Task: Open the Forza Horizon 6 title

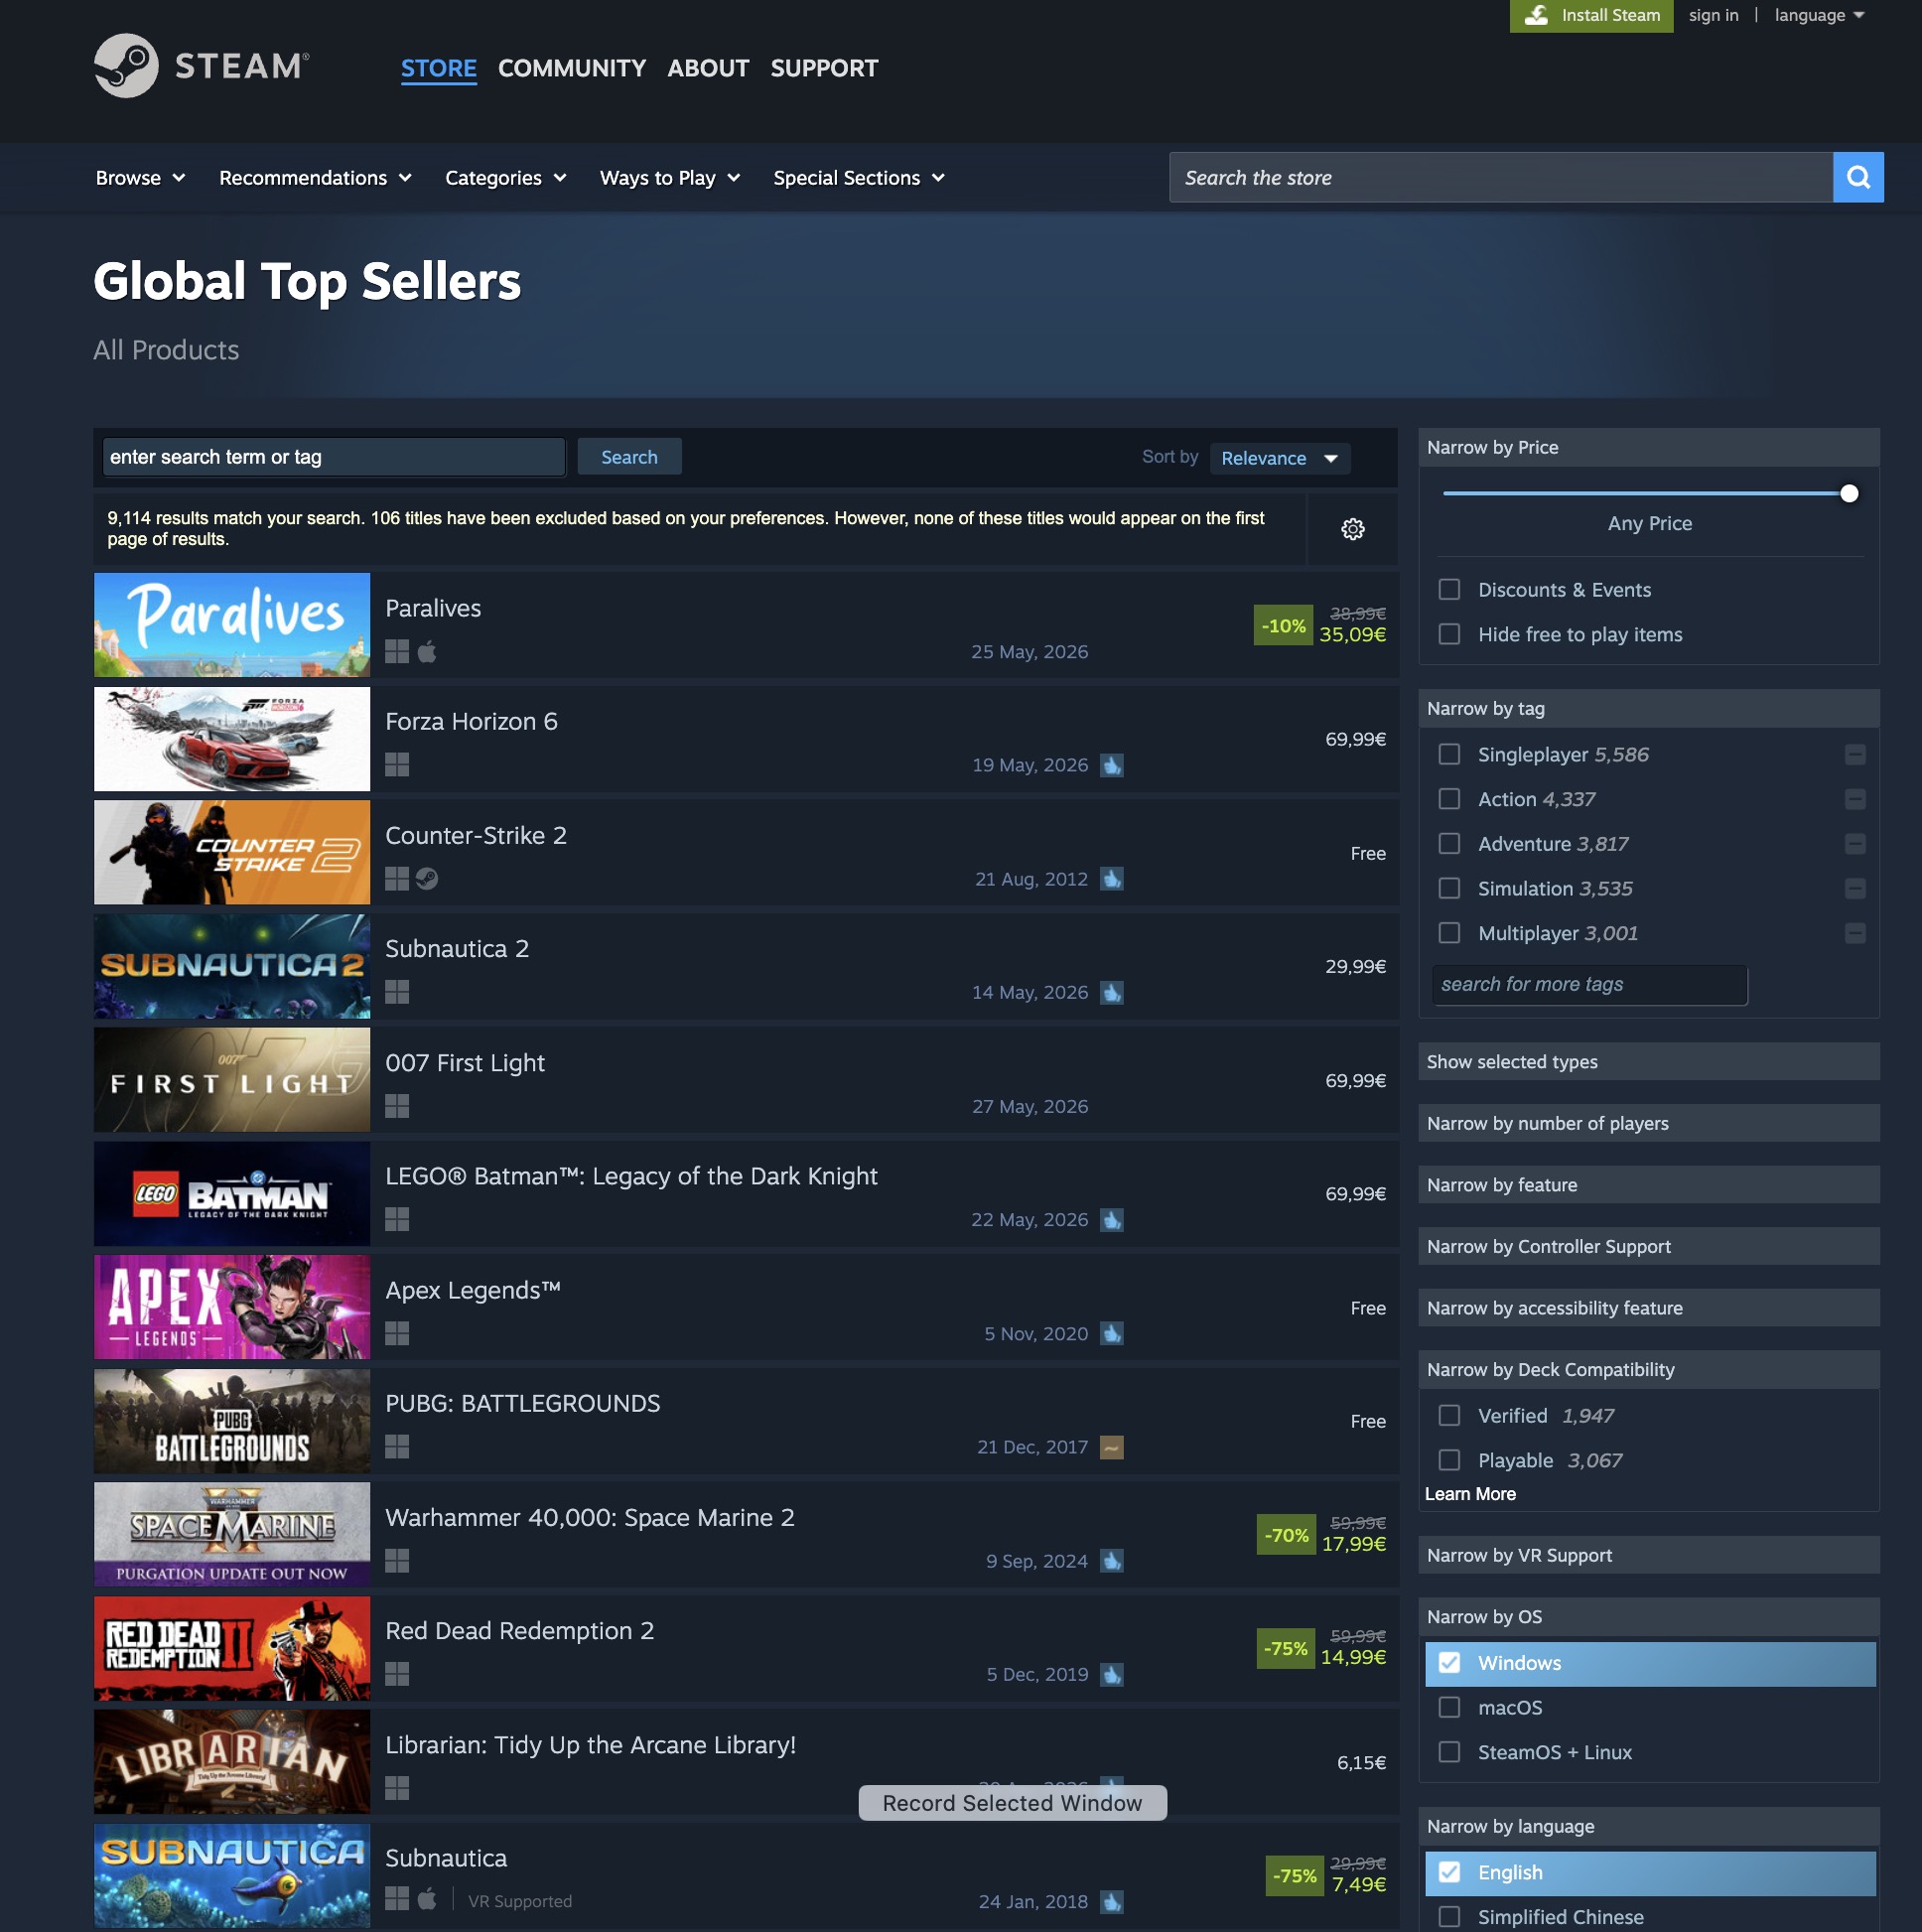Action: [x=471, y=722]
